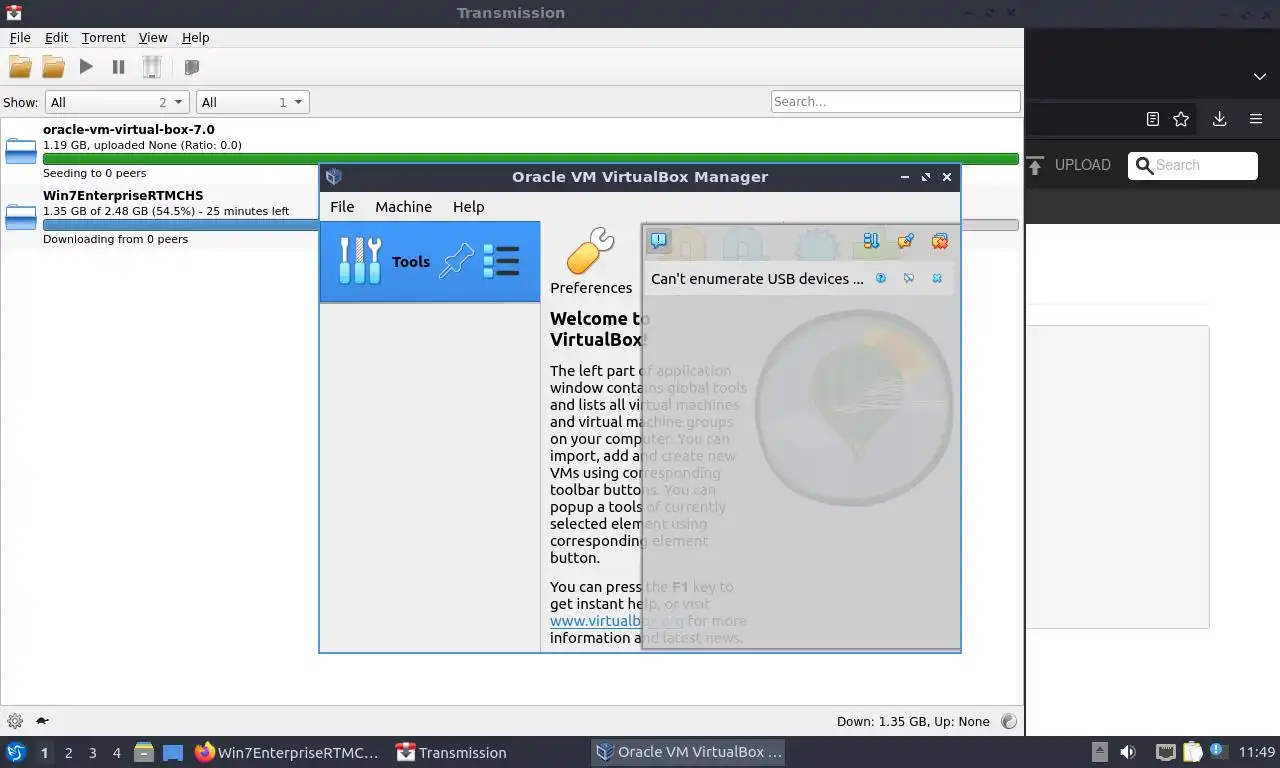This screenshot has width=1280, height=768.
Task: Click the blue progress bar of Win7EnterpriseRTMCHS
Action: 180,225
